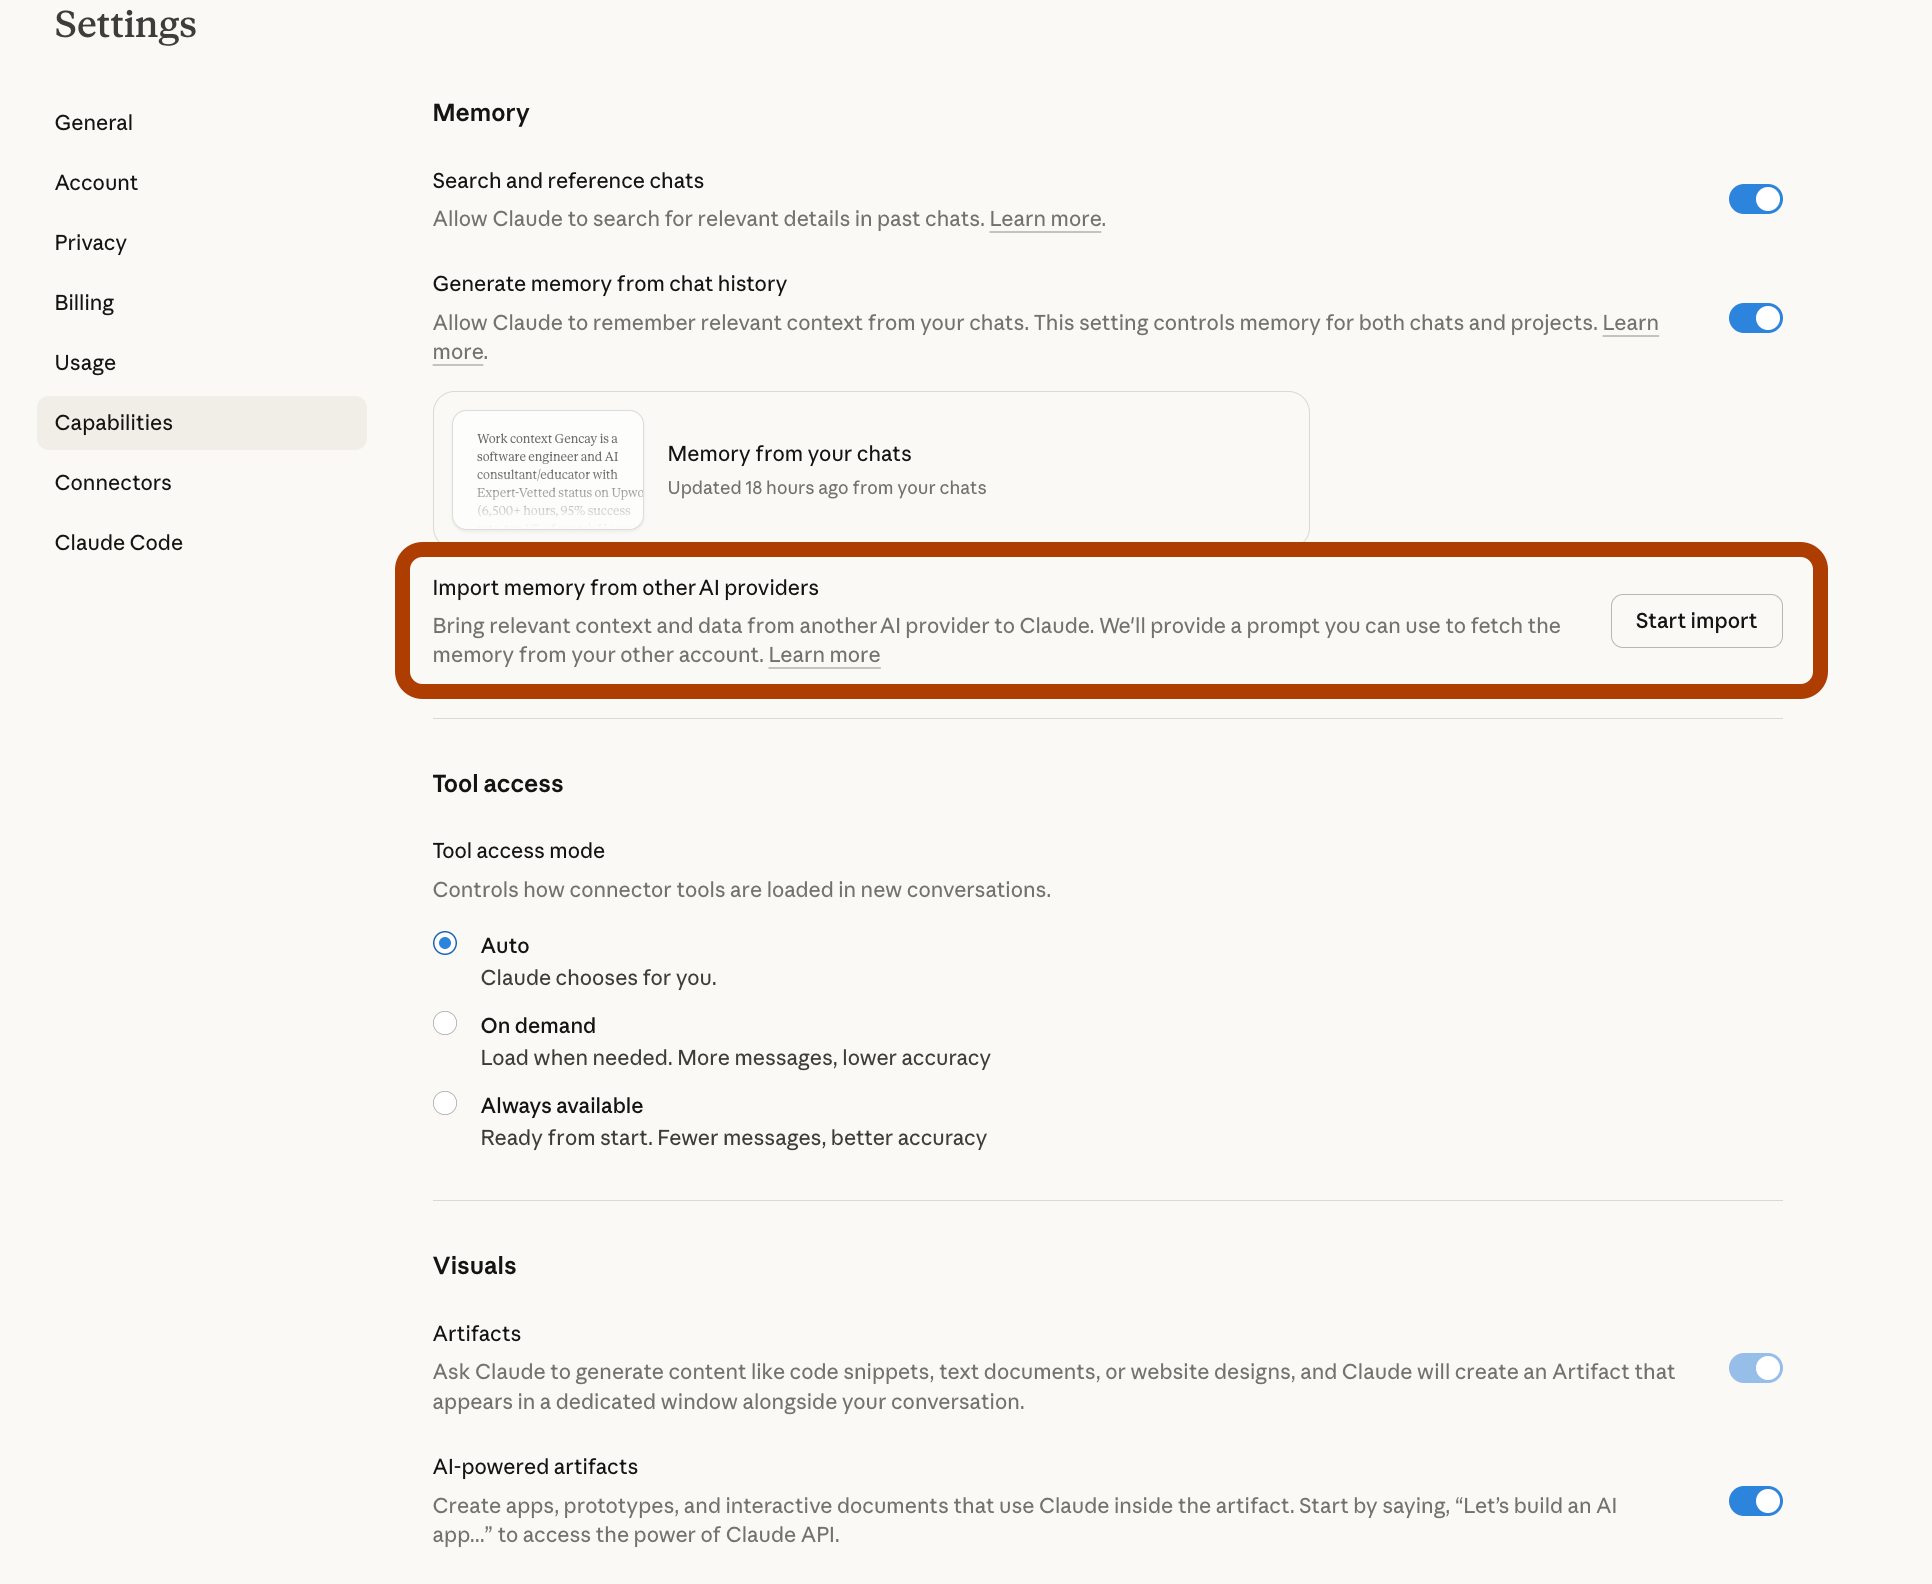Image resolution: width=1932 pixels, height=1584 pixels.
Task: Open the Billing section
Action: tap(85, 303)
